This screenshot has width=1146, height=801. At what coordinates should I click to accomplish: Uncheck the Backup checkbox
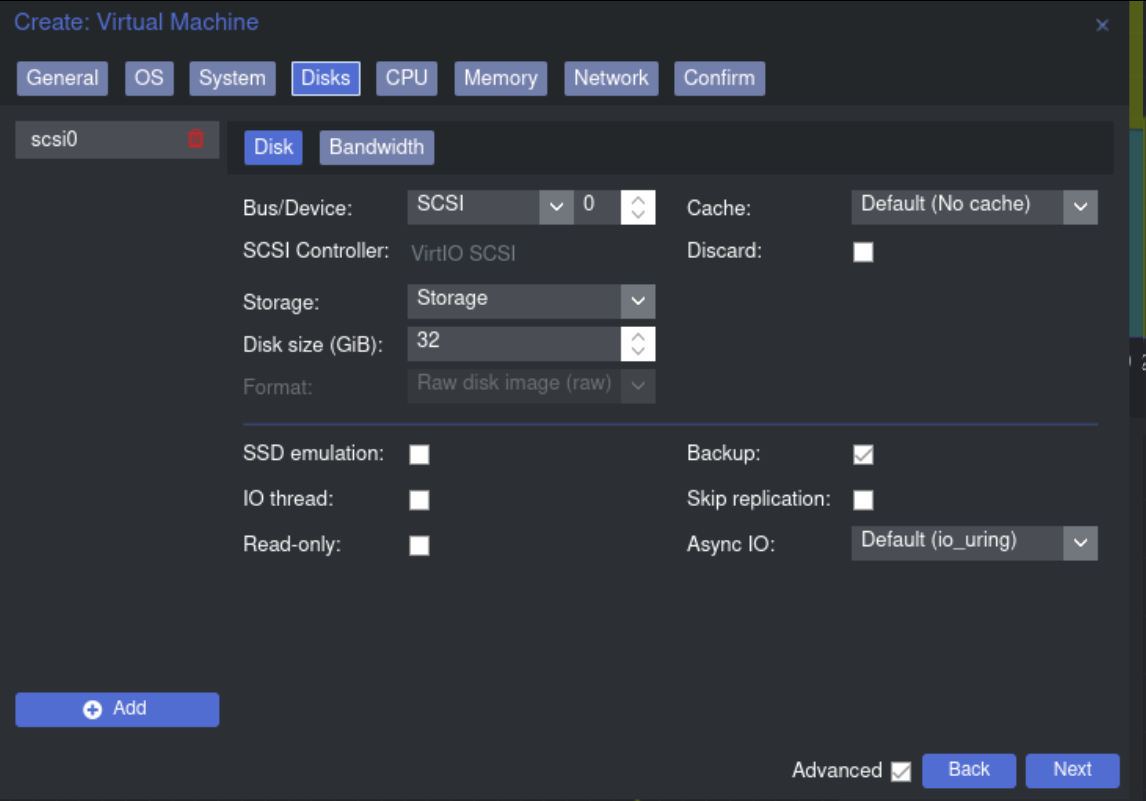(863, 455)
